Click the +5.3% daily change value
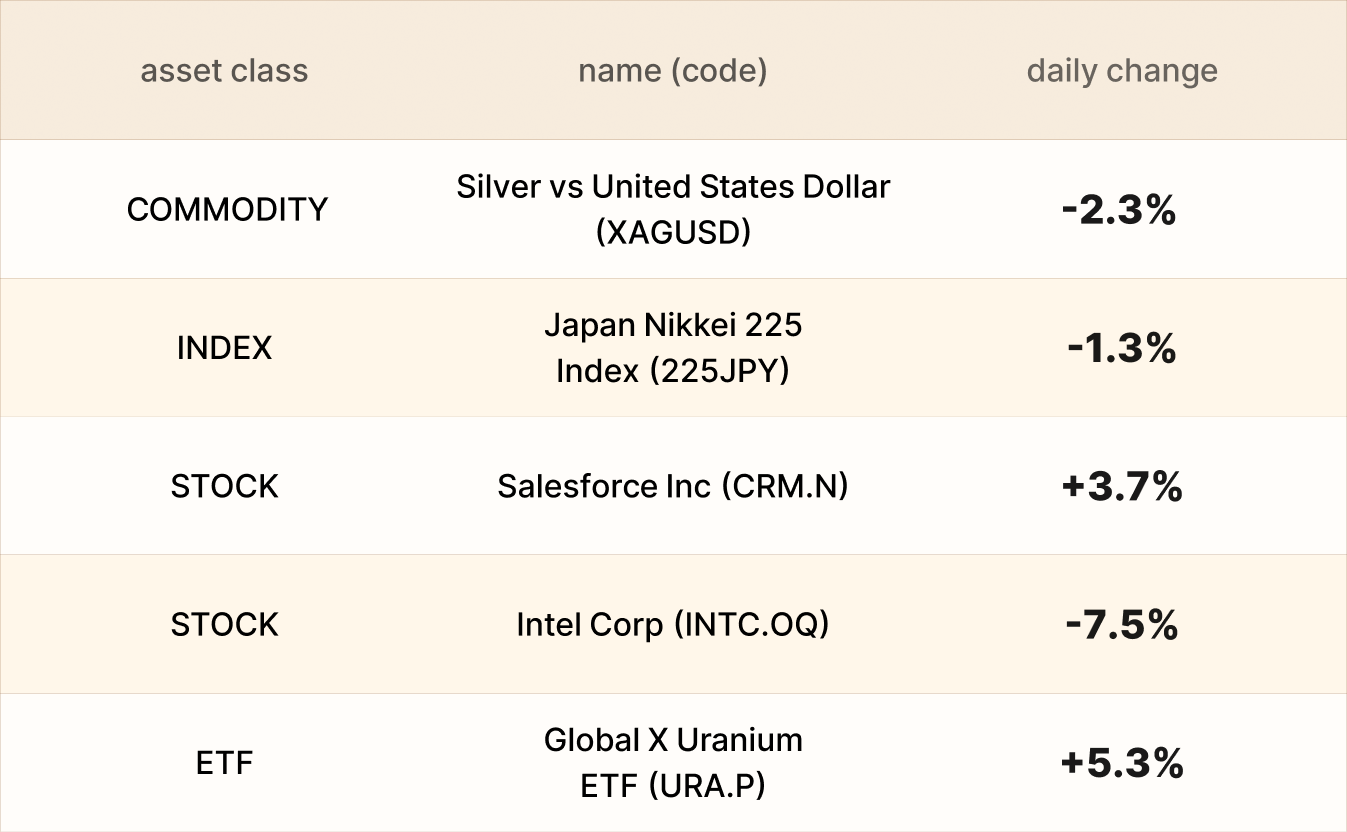 click(1121, 764)
